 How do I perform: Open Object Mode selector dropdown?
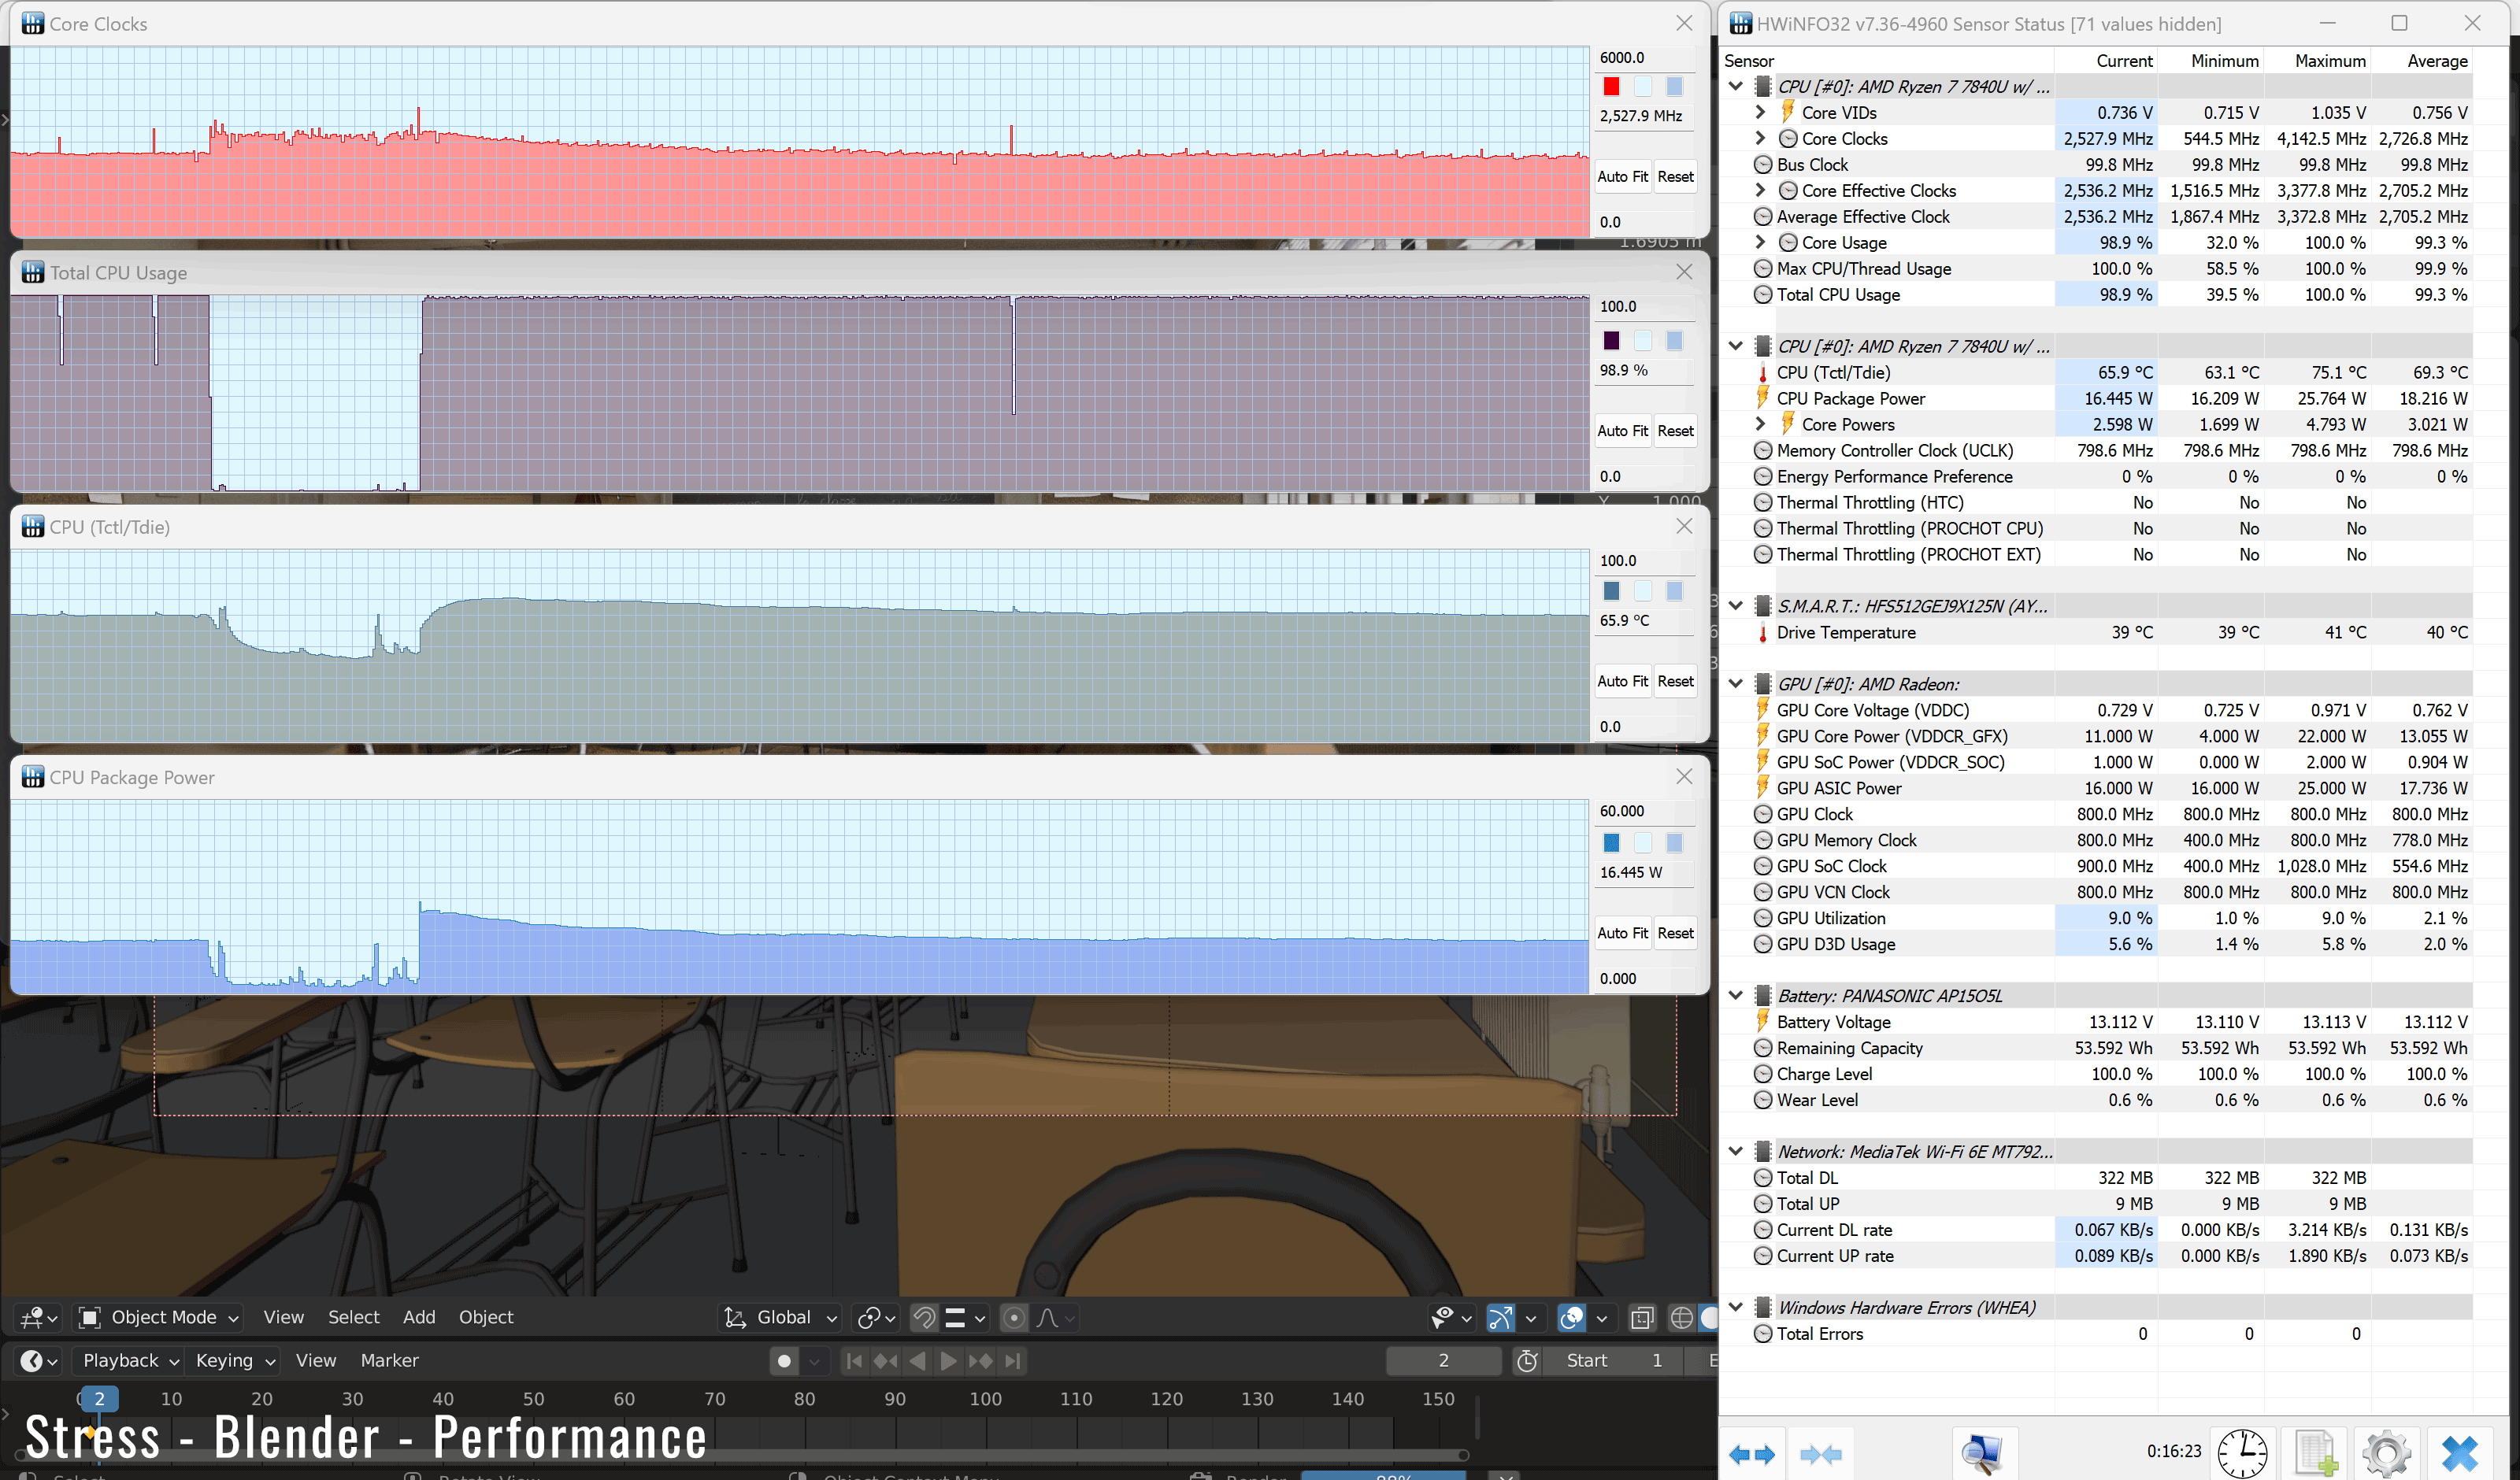pos(159,1318)
